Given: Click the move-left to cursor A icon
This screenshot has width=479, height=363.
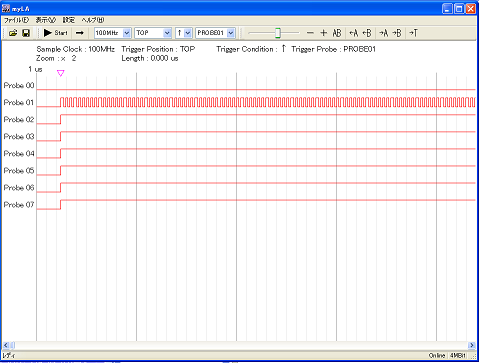Looking at the screenshot, I should click(353, 33).
